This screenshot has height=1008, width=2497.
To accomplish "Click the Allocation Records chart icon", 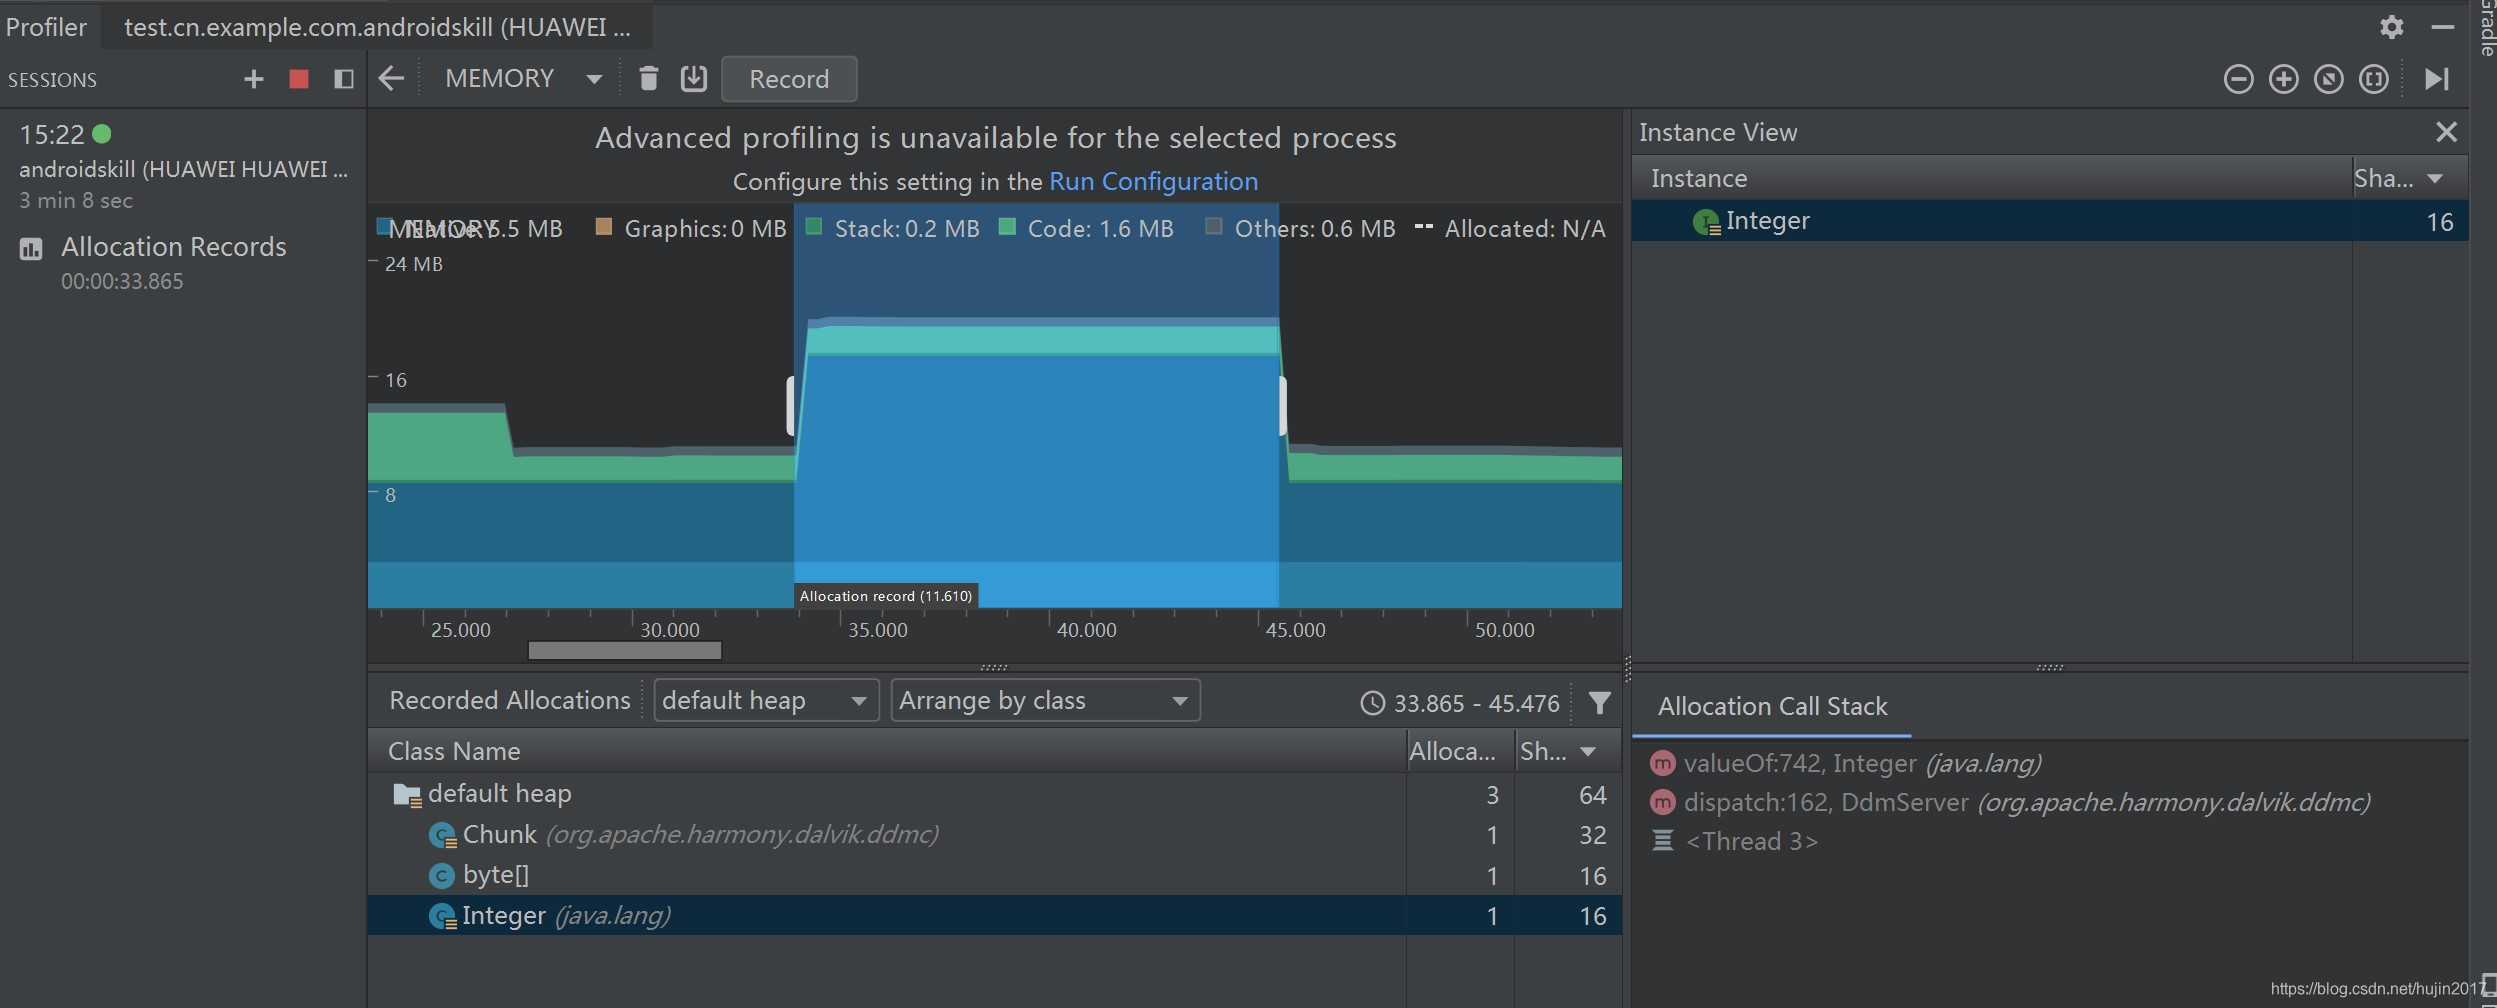I will click(31, 248).
